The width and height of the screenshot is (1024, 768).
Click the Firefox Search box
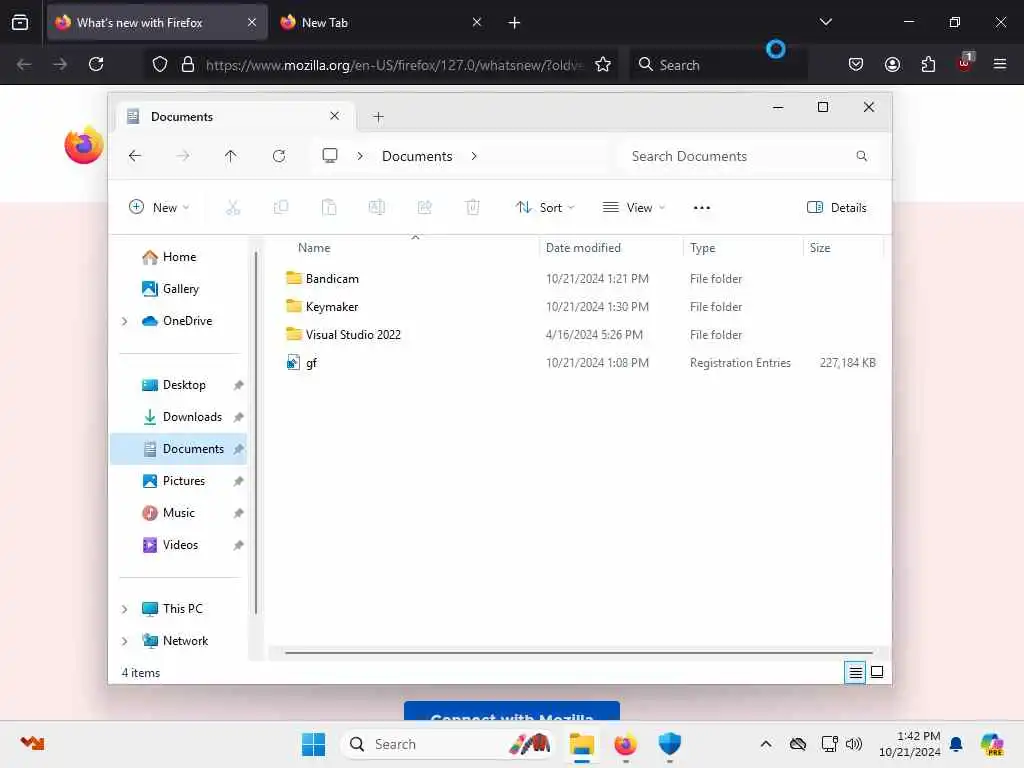[718, 65]
